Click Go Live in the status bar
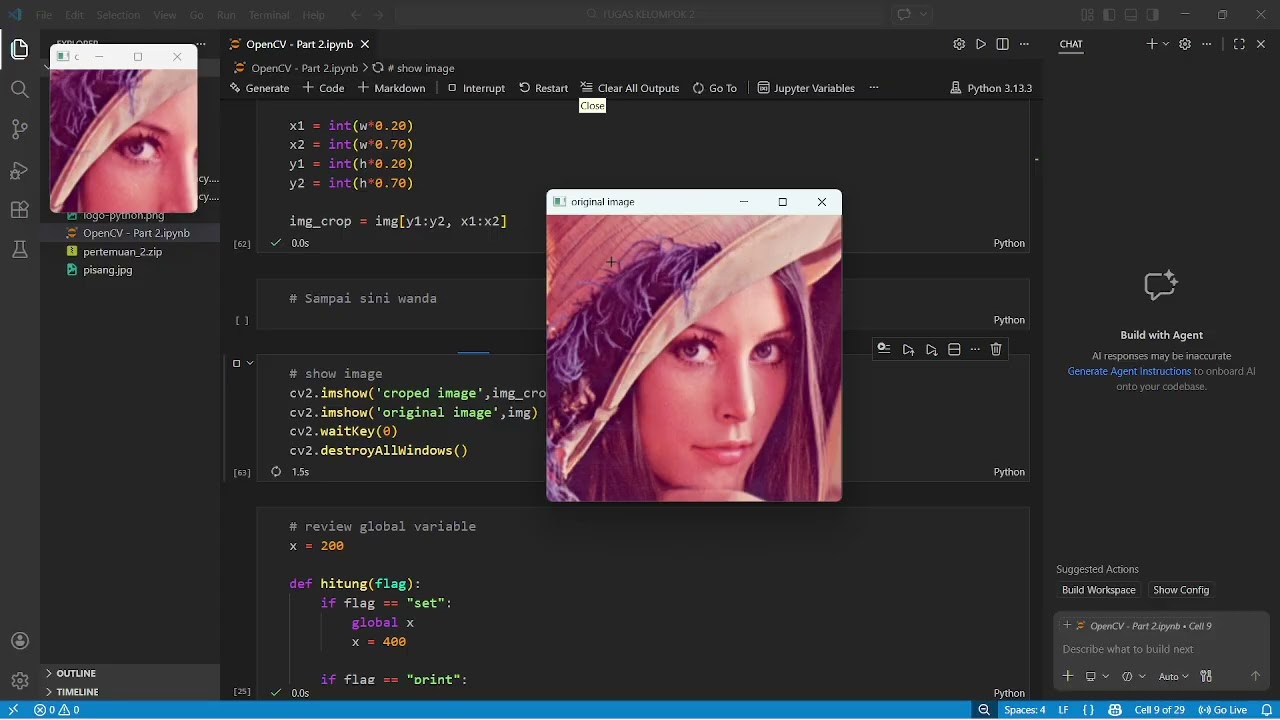 coord(1222,710)
